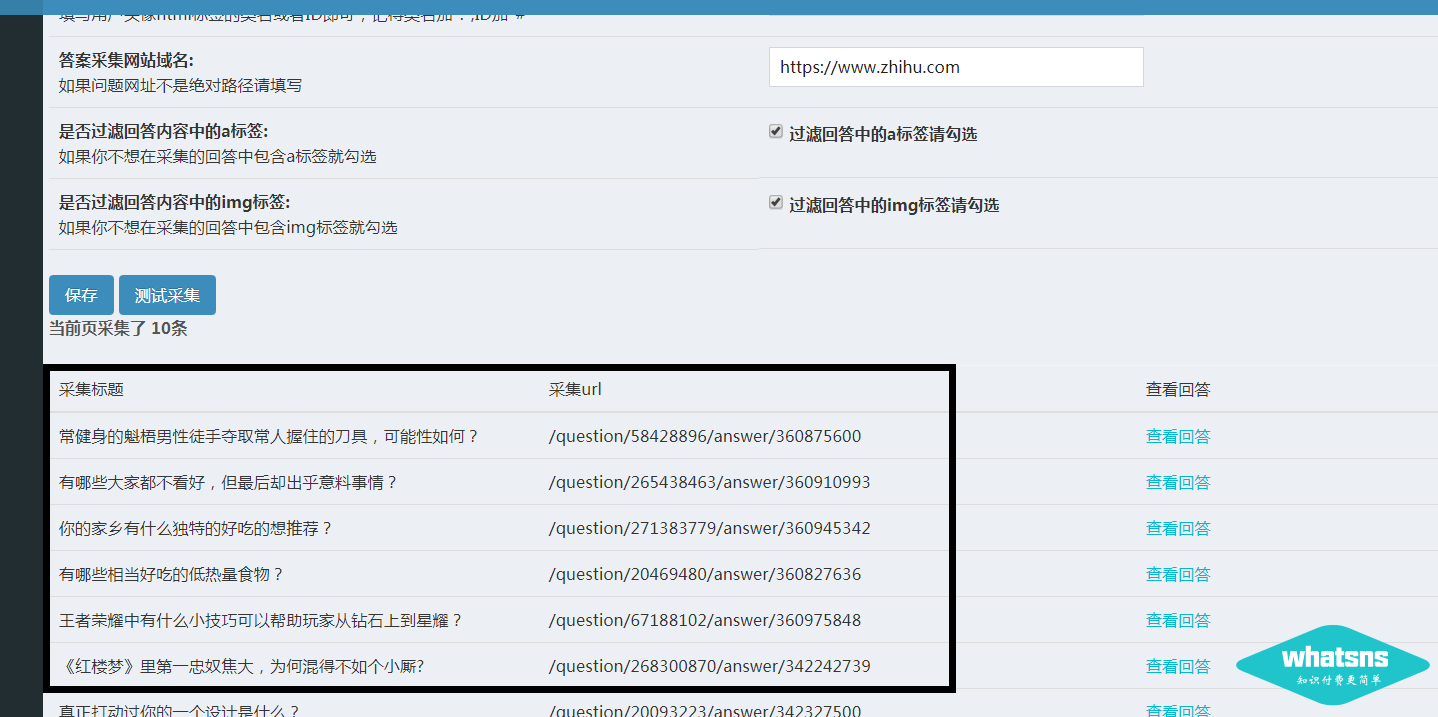
Task: Open 查看回答 for question 268300870
Action: coord(1177,666)
